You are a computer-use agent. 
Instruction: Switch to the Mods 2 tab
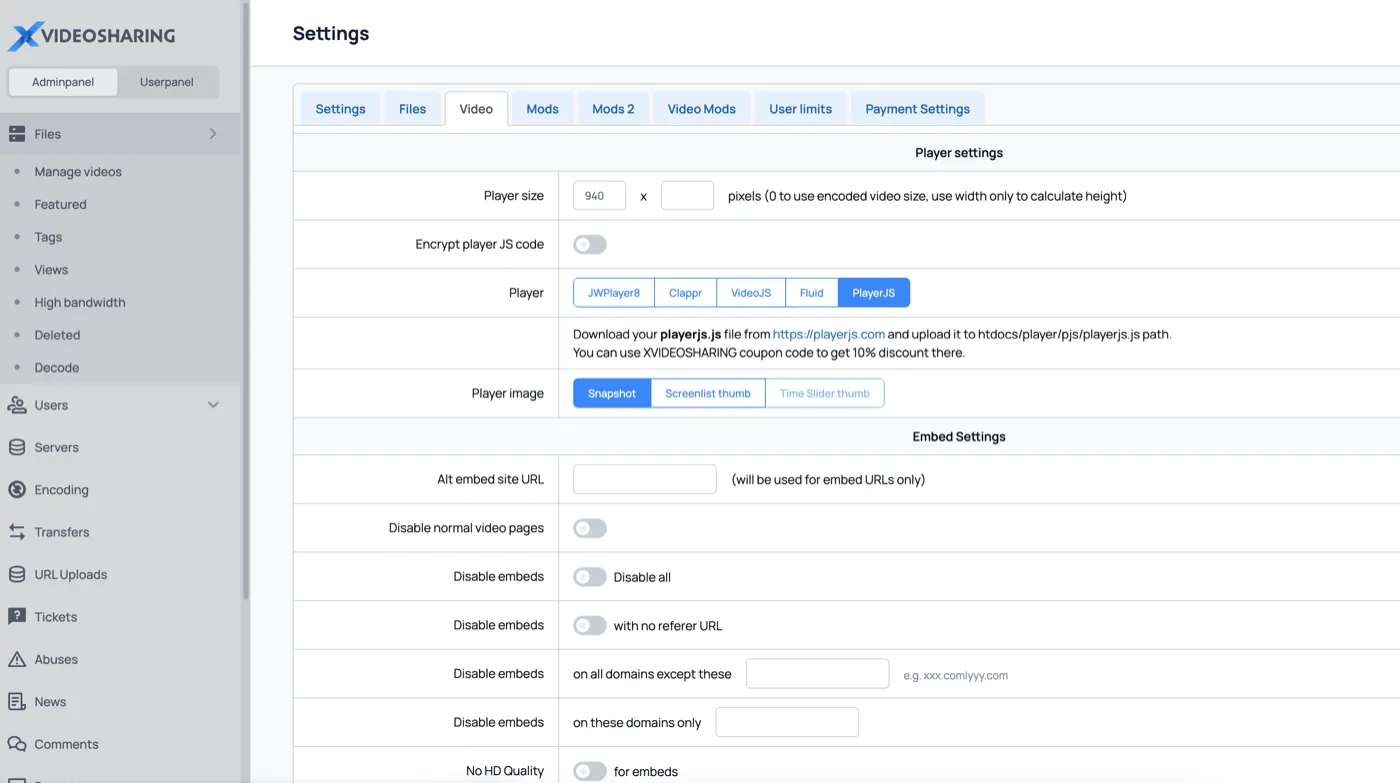coord(613,109)
